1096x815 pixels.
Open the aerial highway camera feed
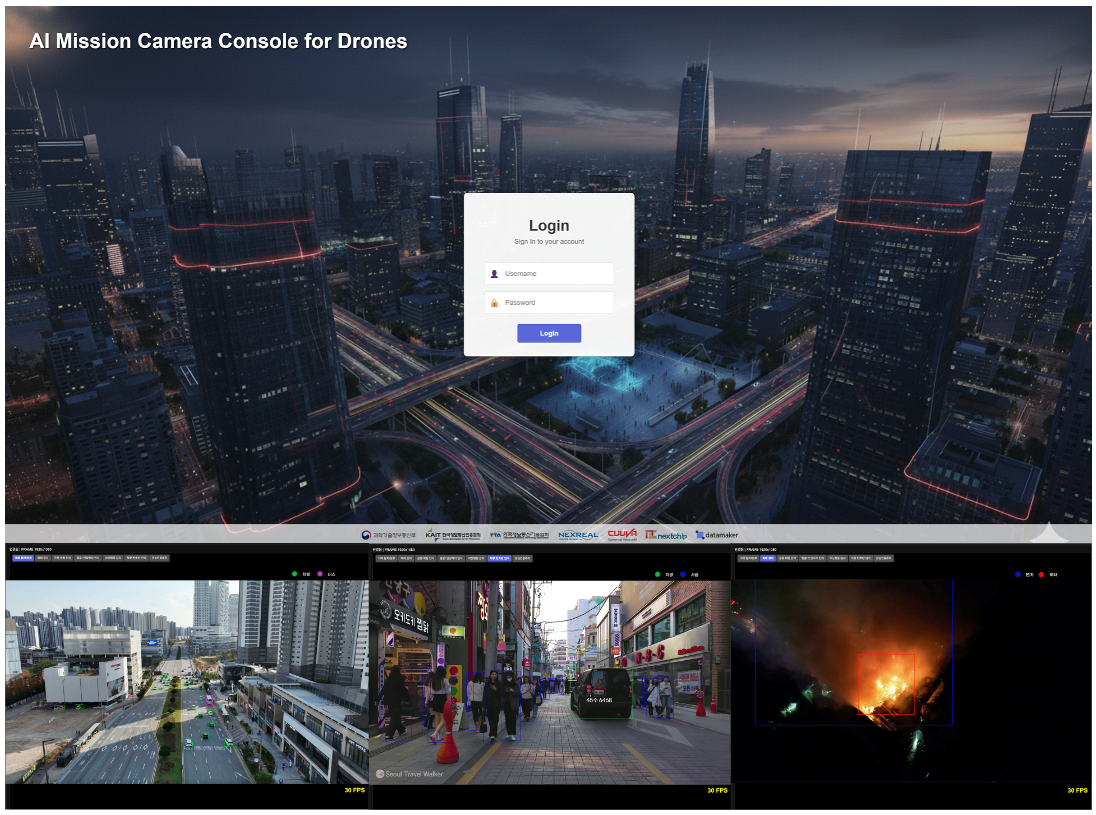click(186, 682)
